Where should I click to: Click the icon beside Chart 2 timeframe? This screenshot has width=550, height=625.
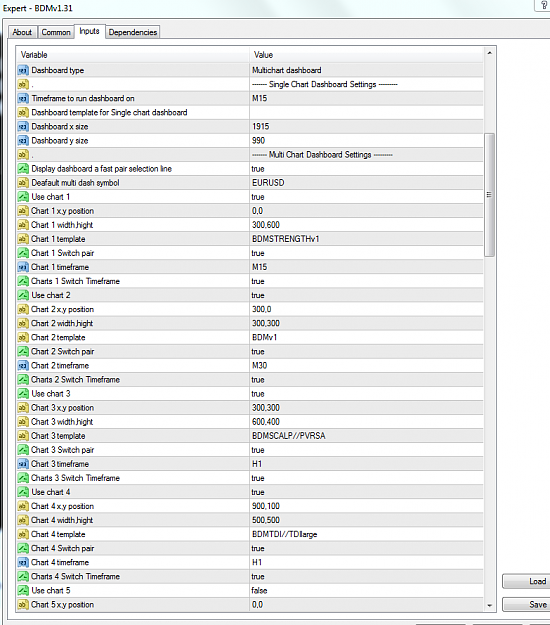click(x=23, y=366)
